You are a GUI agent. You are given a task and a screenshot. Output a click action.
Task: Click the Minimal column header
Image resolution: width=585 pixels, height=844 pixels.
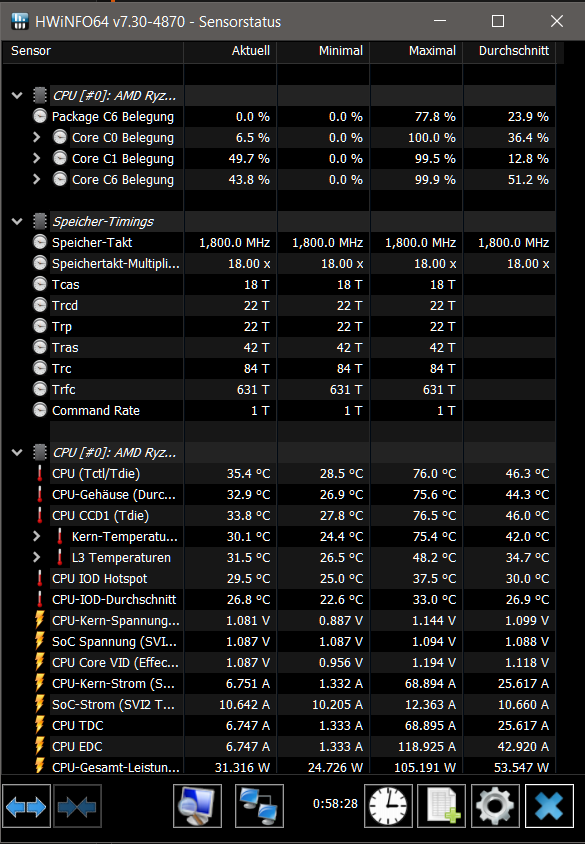[x=323, y=51]
